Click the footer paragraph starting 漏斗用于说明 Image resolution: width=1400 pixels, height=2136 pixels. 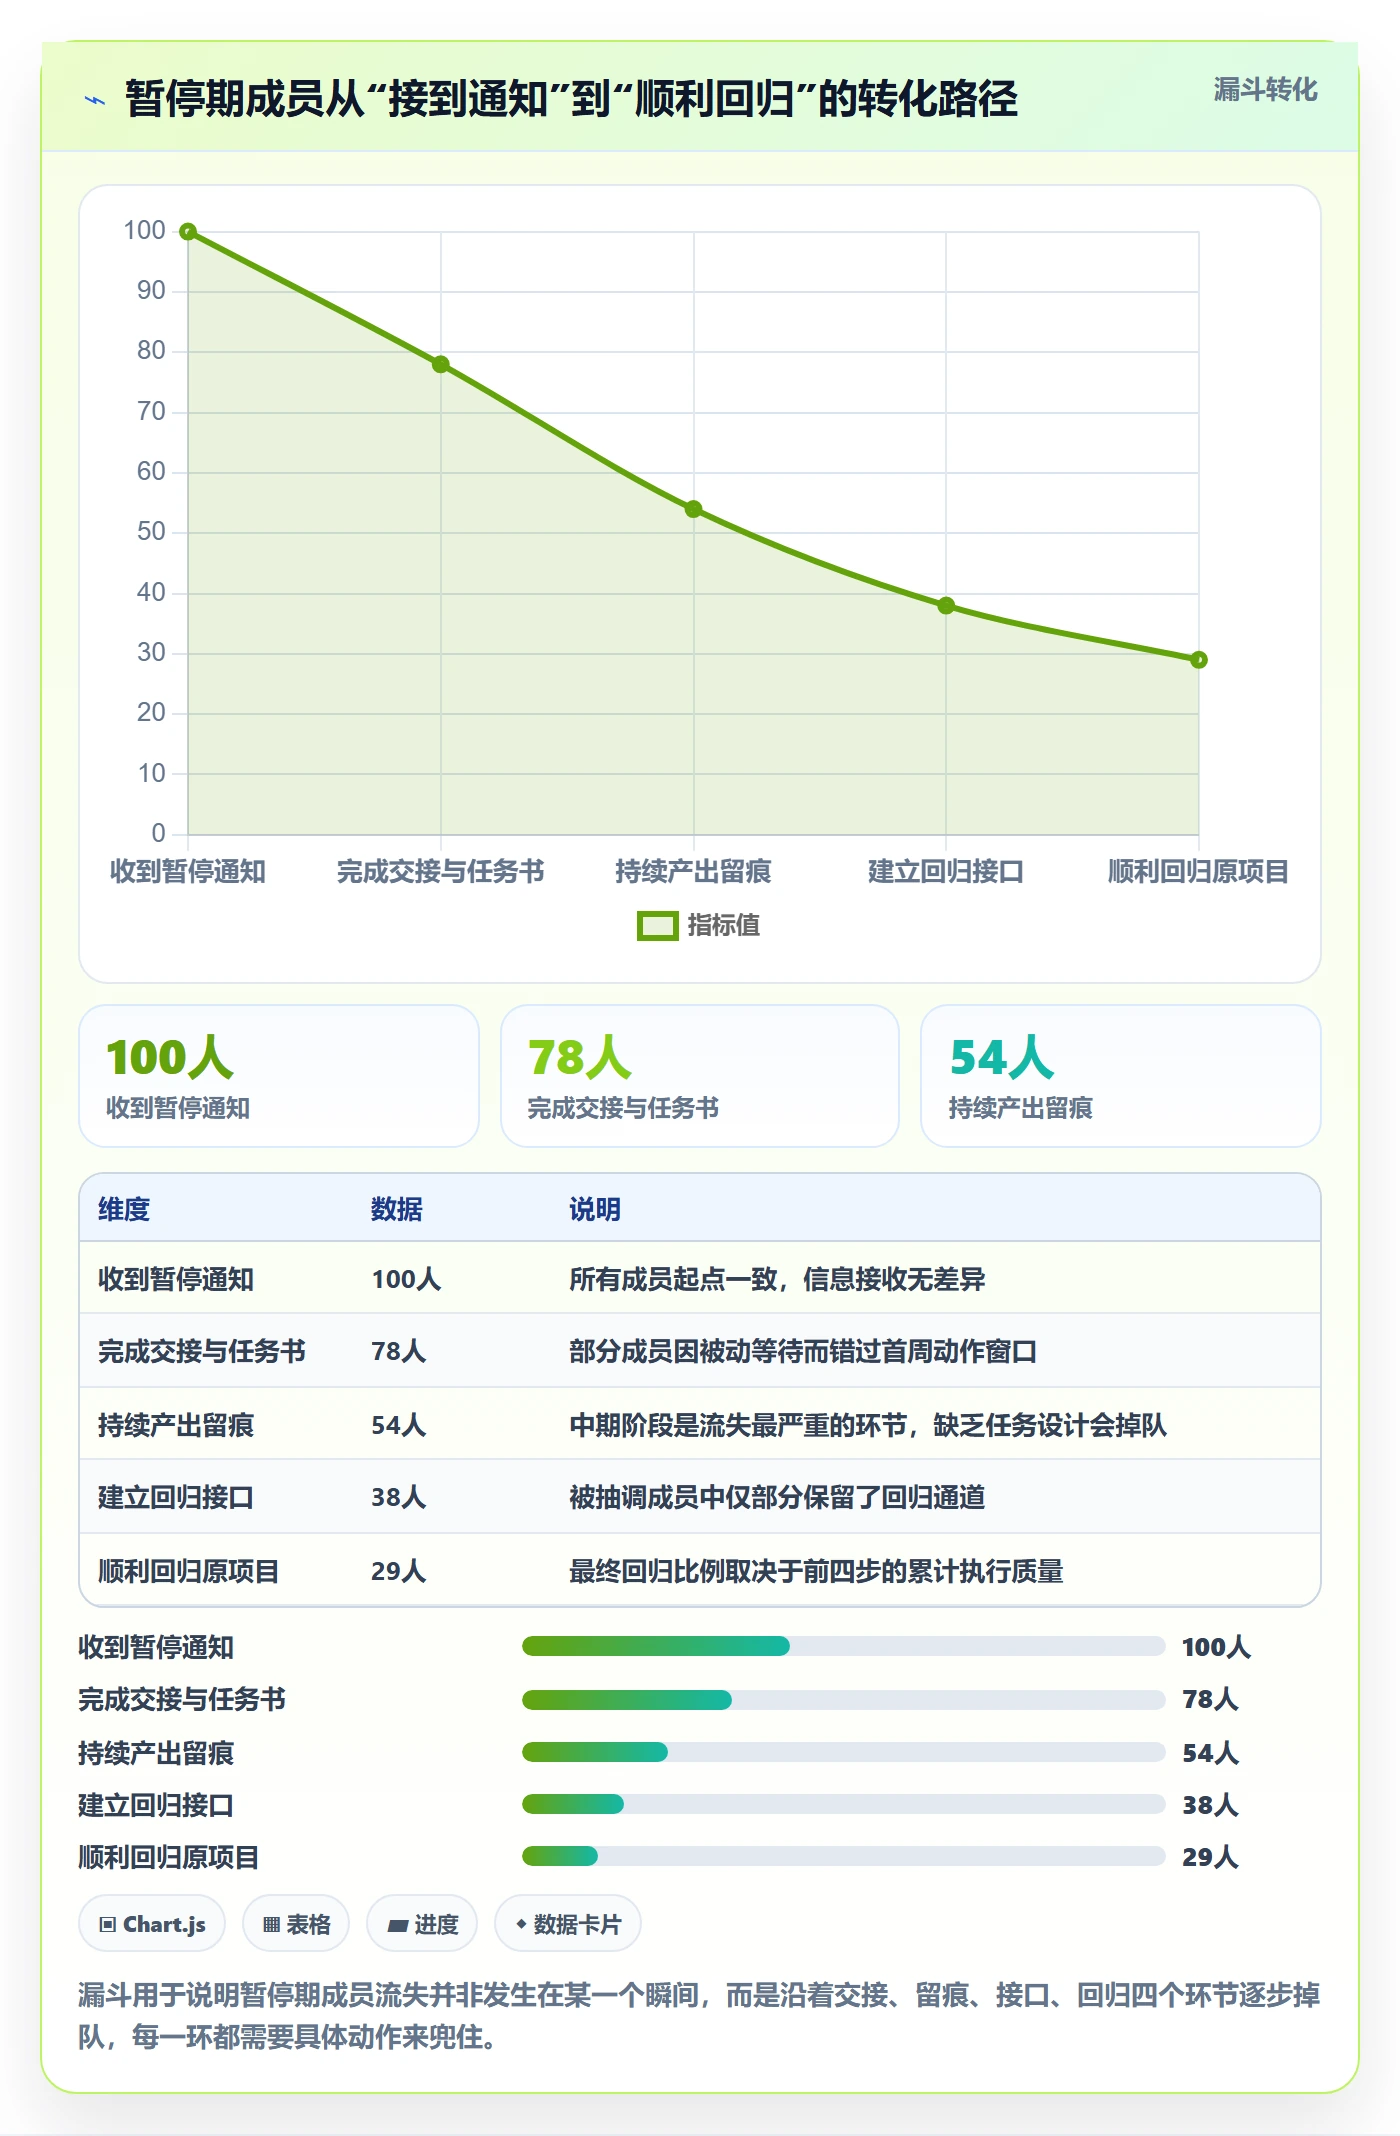click(x=699, y=2016)
